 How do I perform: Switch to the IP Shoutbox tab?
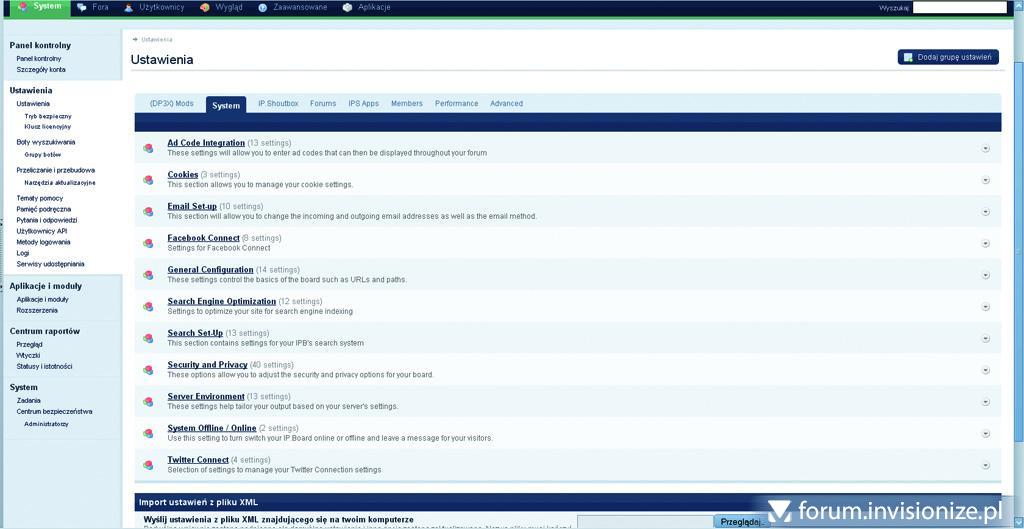[x=278, y=104]
